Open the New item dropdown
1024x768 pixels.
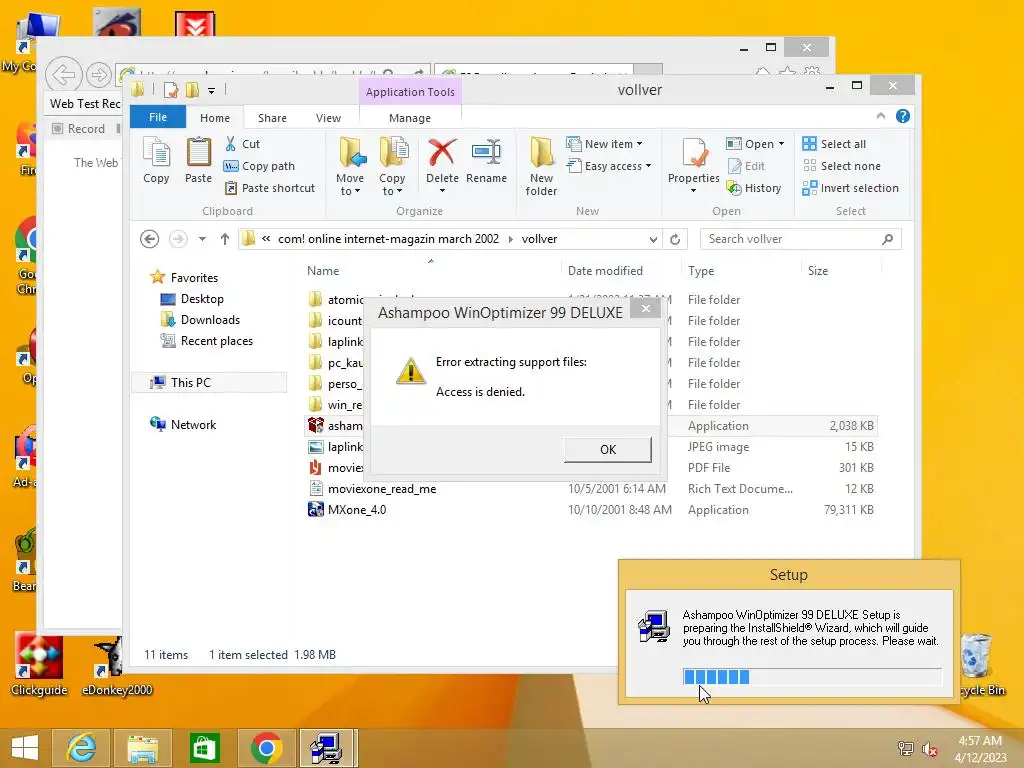click(x=604, y=144)
